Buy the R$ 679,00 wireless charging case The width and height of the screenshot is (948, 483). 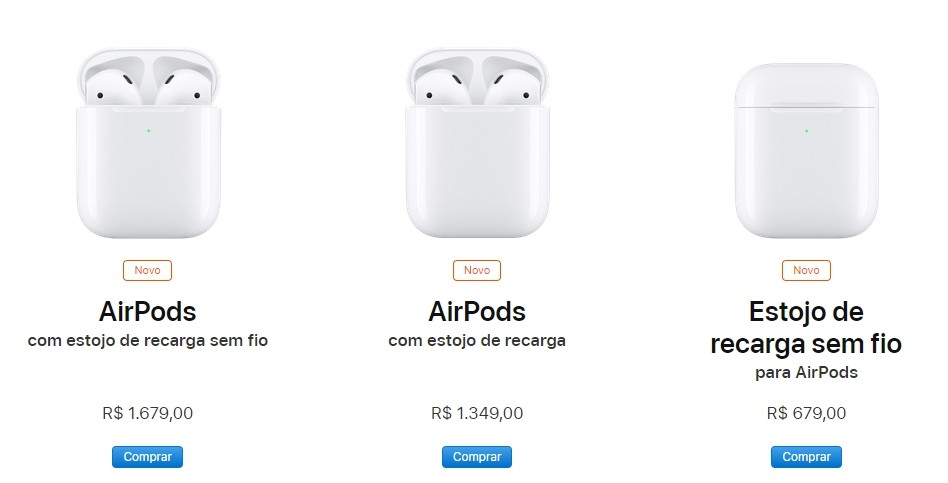(806, 457)
